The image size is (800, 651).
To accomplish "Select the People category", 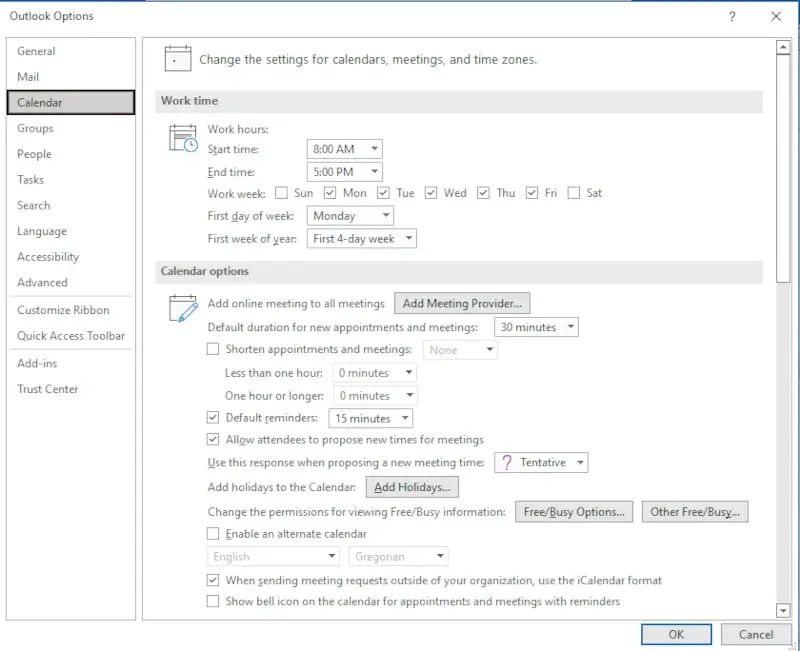I will pos(71,154).
